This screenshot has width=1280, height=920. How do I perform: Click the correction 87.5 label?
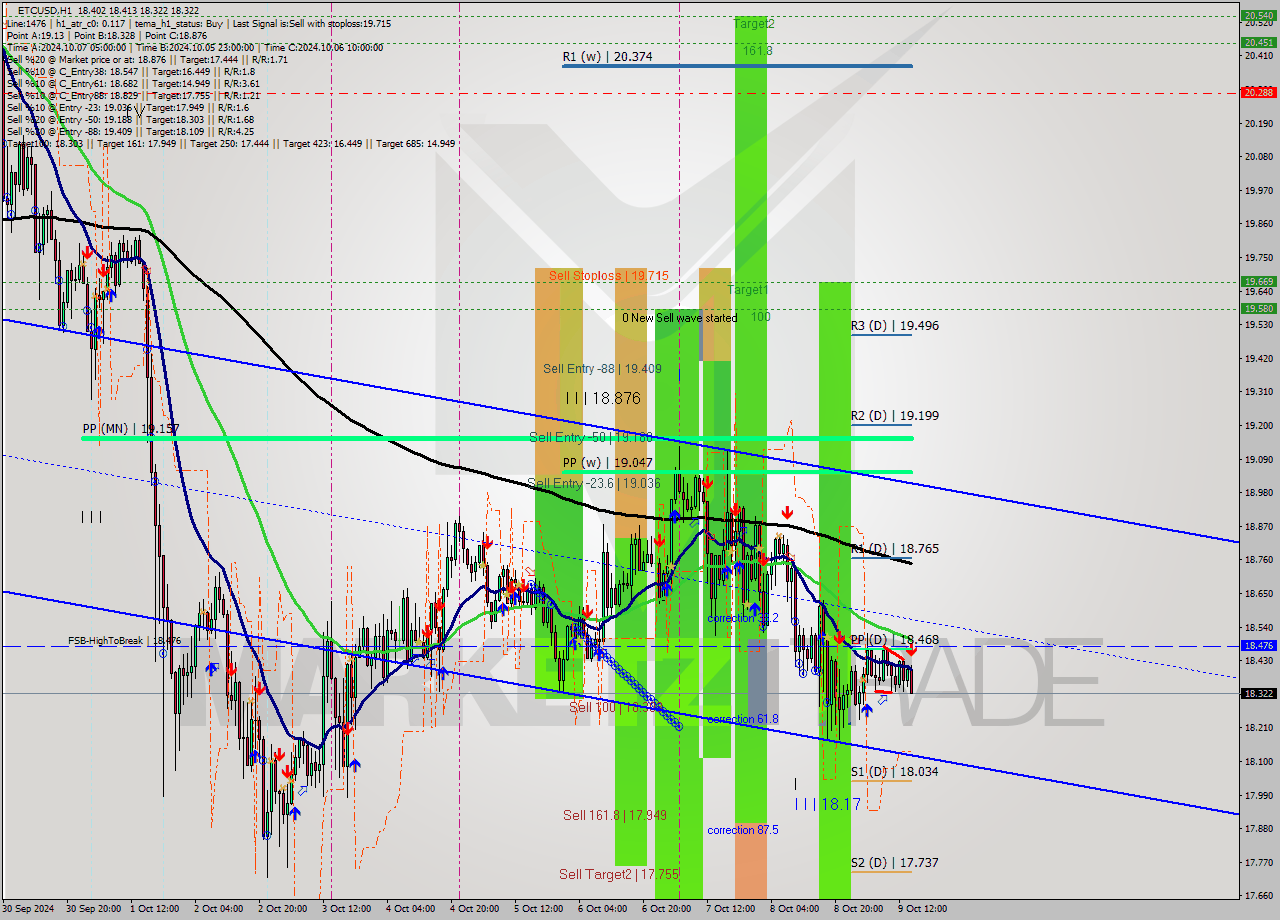[742, 831]
